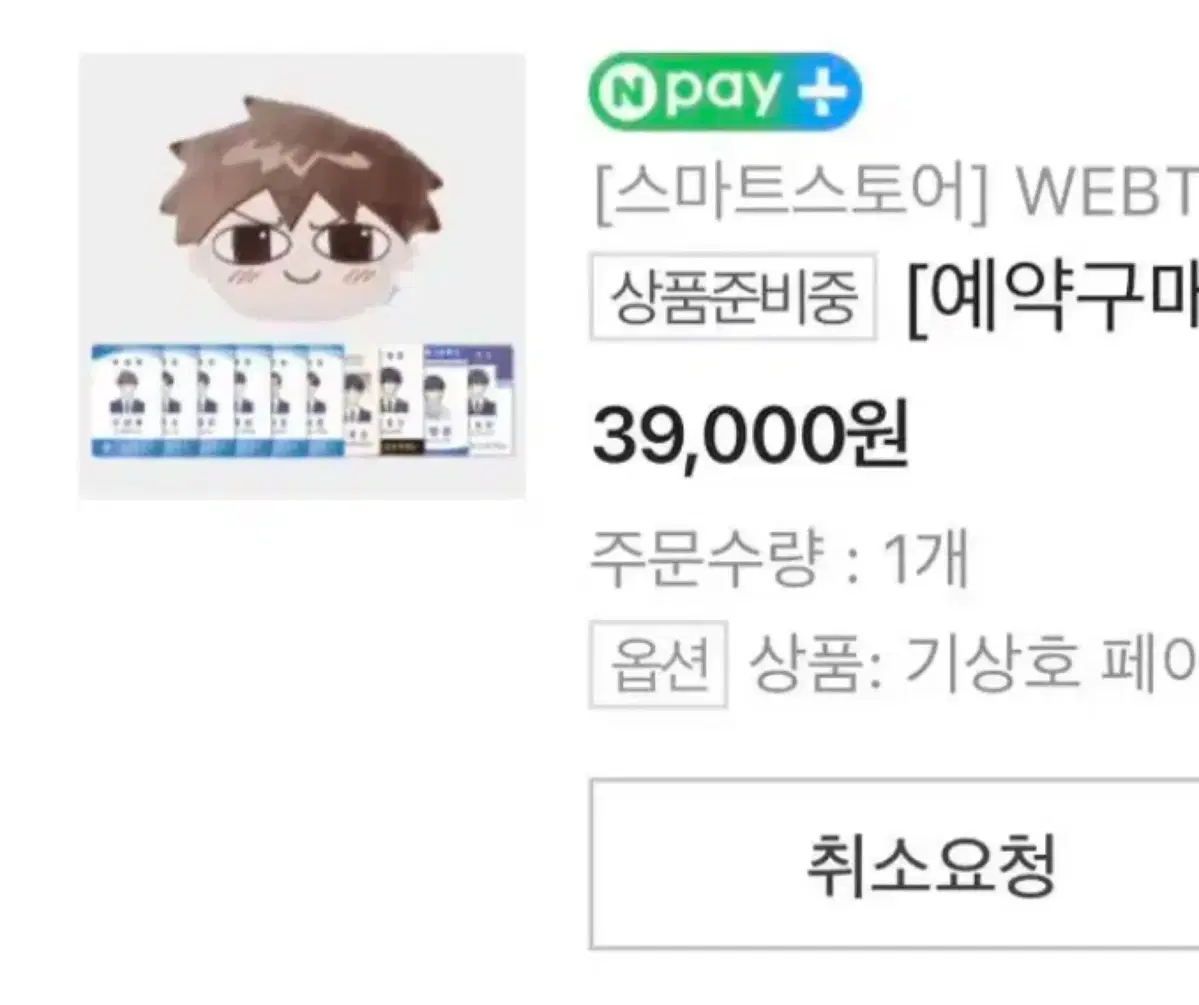The height and width of the screenshot is (1005, 1199).
Task: Click the 39,000원 price
Action: point(750,437)
